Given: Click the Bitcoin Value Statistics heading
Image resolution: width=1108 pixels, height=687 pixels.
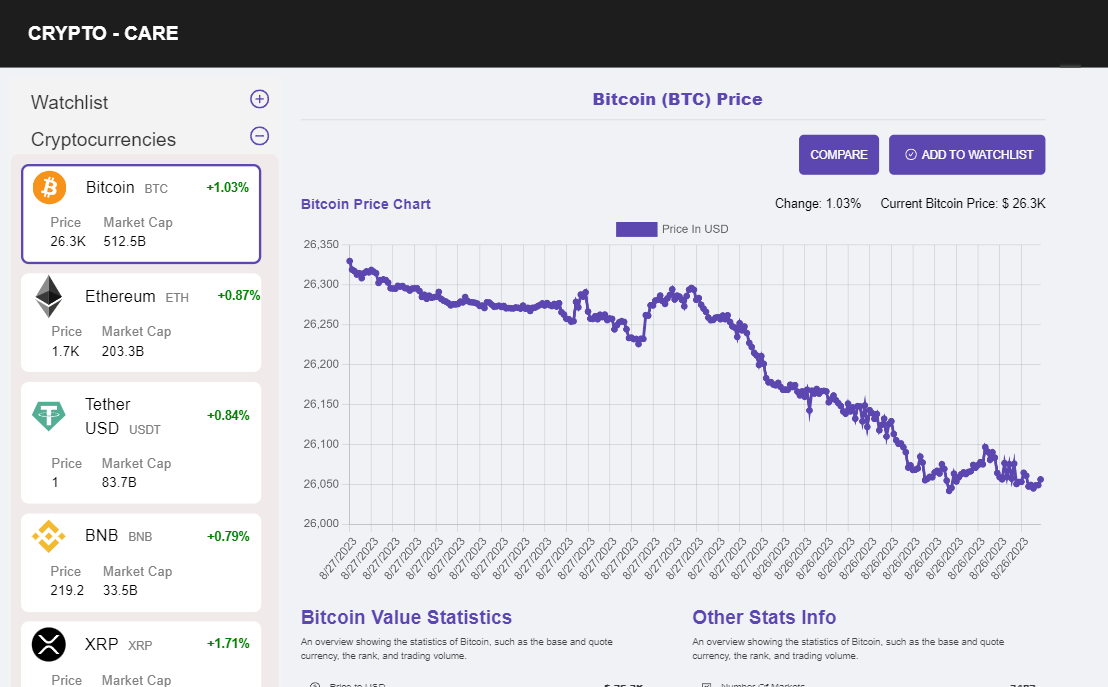Looking at the screenshot, I should tap(406, 617).
